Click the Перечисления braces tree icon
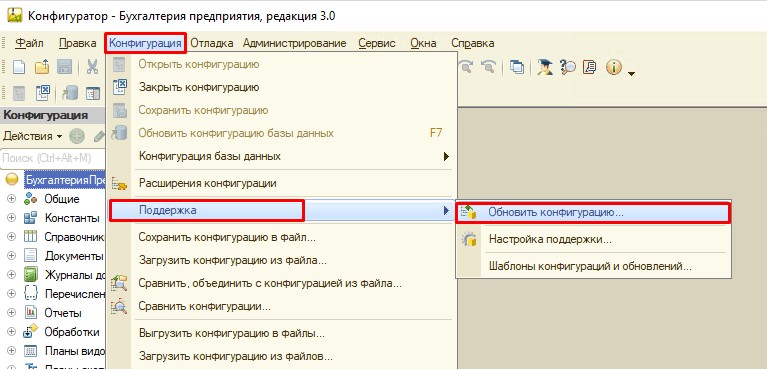767x369 pixels. [x=31, y=293]
